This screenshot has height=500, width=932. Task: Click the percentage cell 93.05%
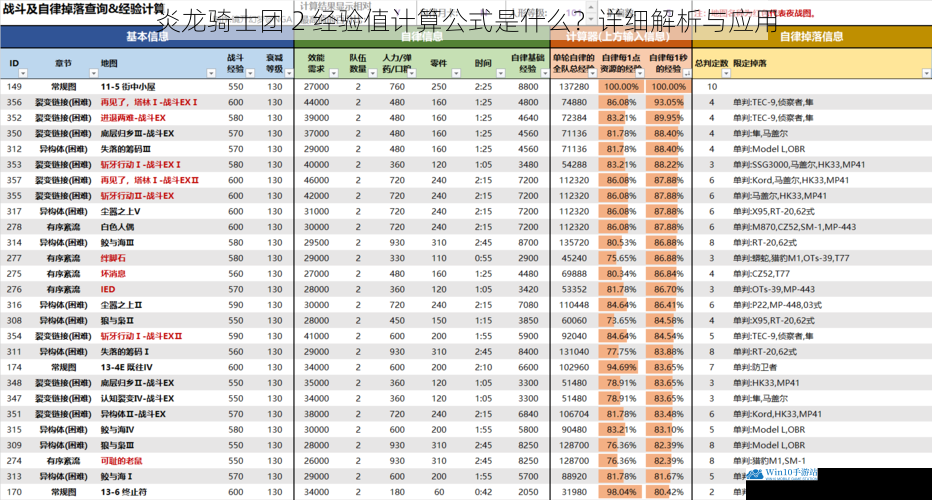(669, 102)
